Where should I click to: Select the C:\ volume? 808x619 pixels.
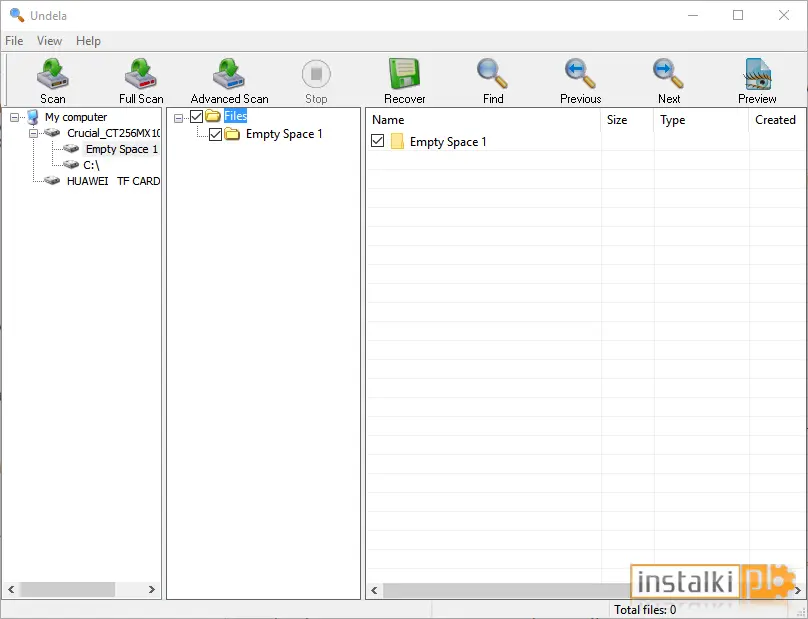[x=91, y=165]
